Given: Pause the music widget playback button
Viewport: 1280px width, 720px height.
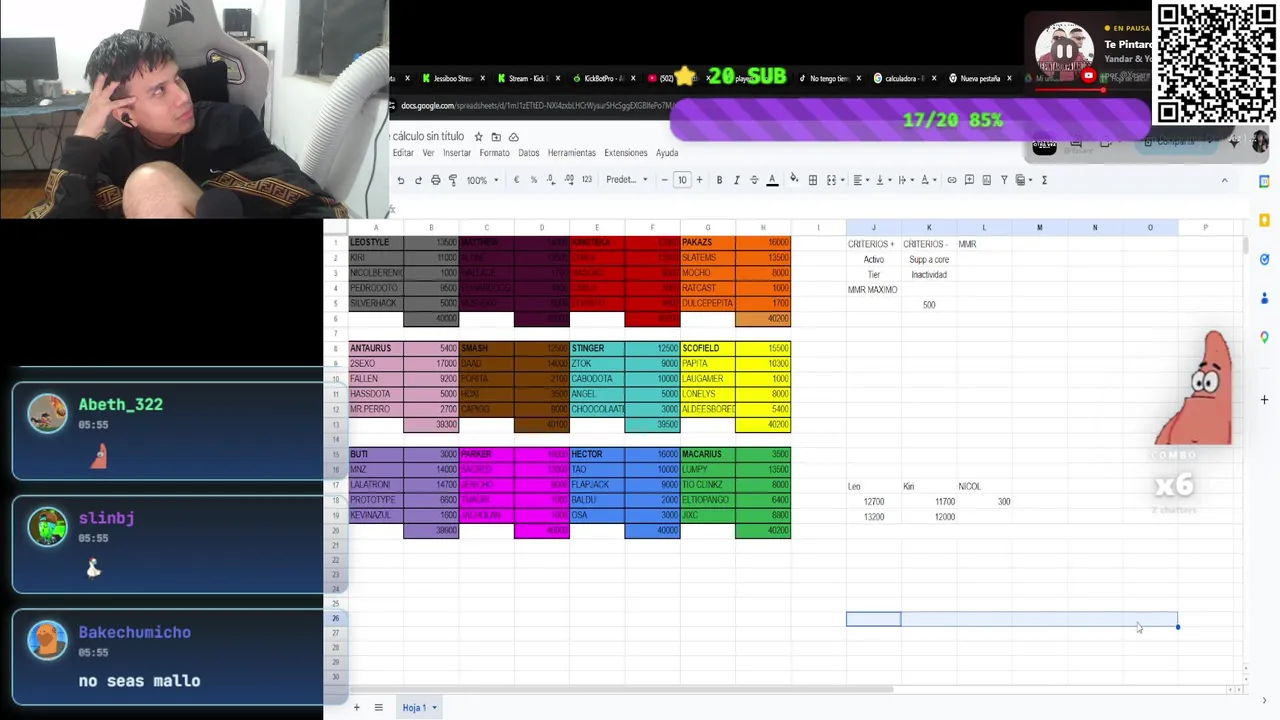Looking at the screenshot, I should pos(1064,51).
